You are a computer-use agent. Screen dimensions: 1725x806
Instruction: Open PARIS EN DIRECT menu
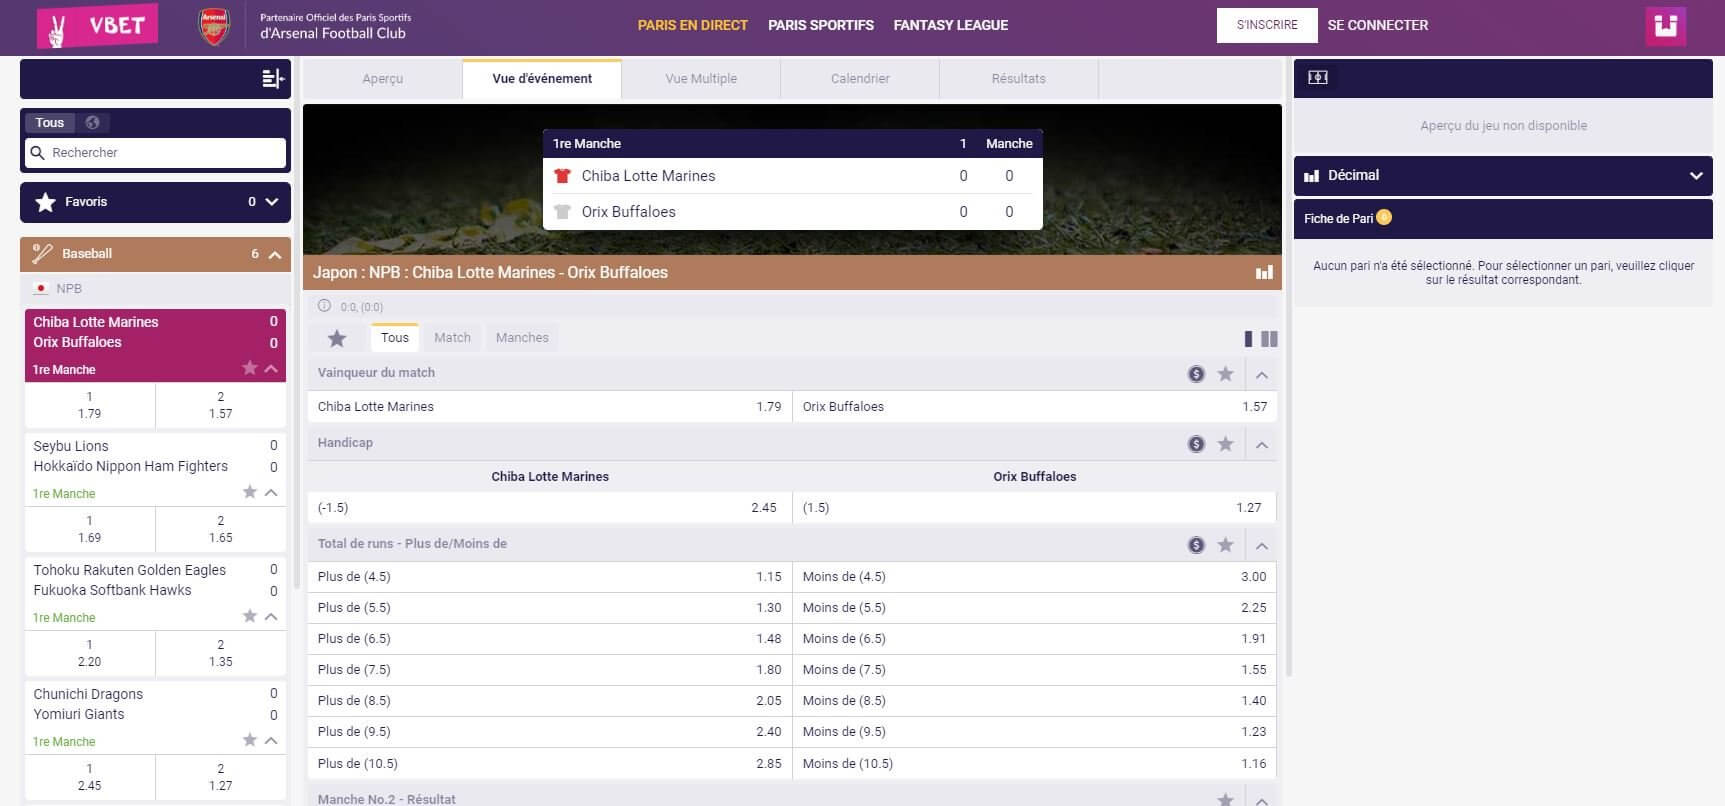click(x=693, y=25)
